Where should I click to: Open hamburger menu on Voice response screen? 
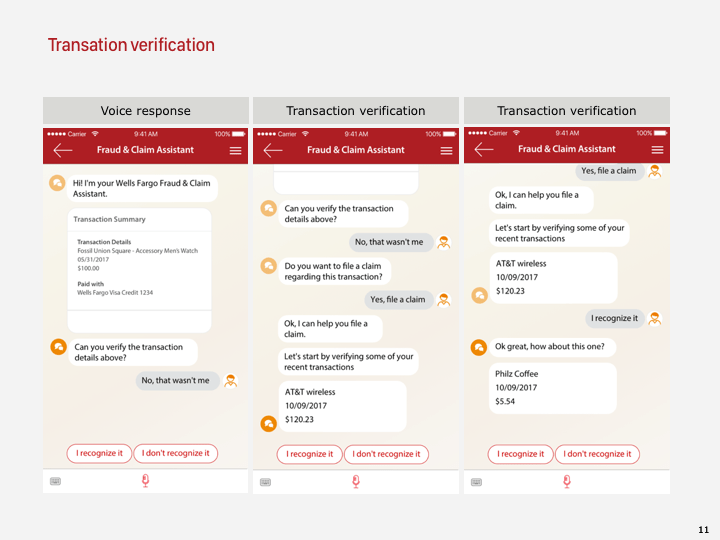[x=236, y=150]
